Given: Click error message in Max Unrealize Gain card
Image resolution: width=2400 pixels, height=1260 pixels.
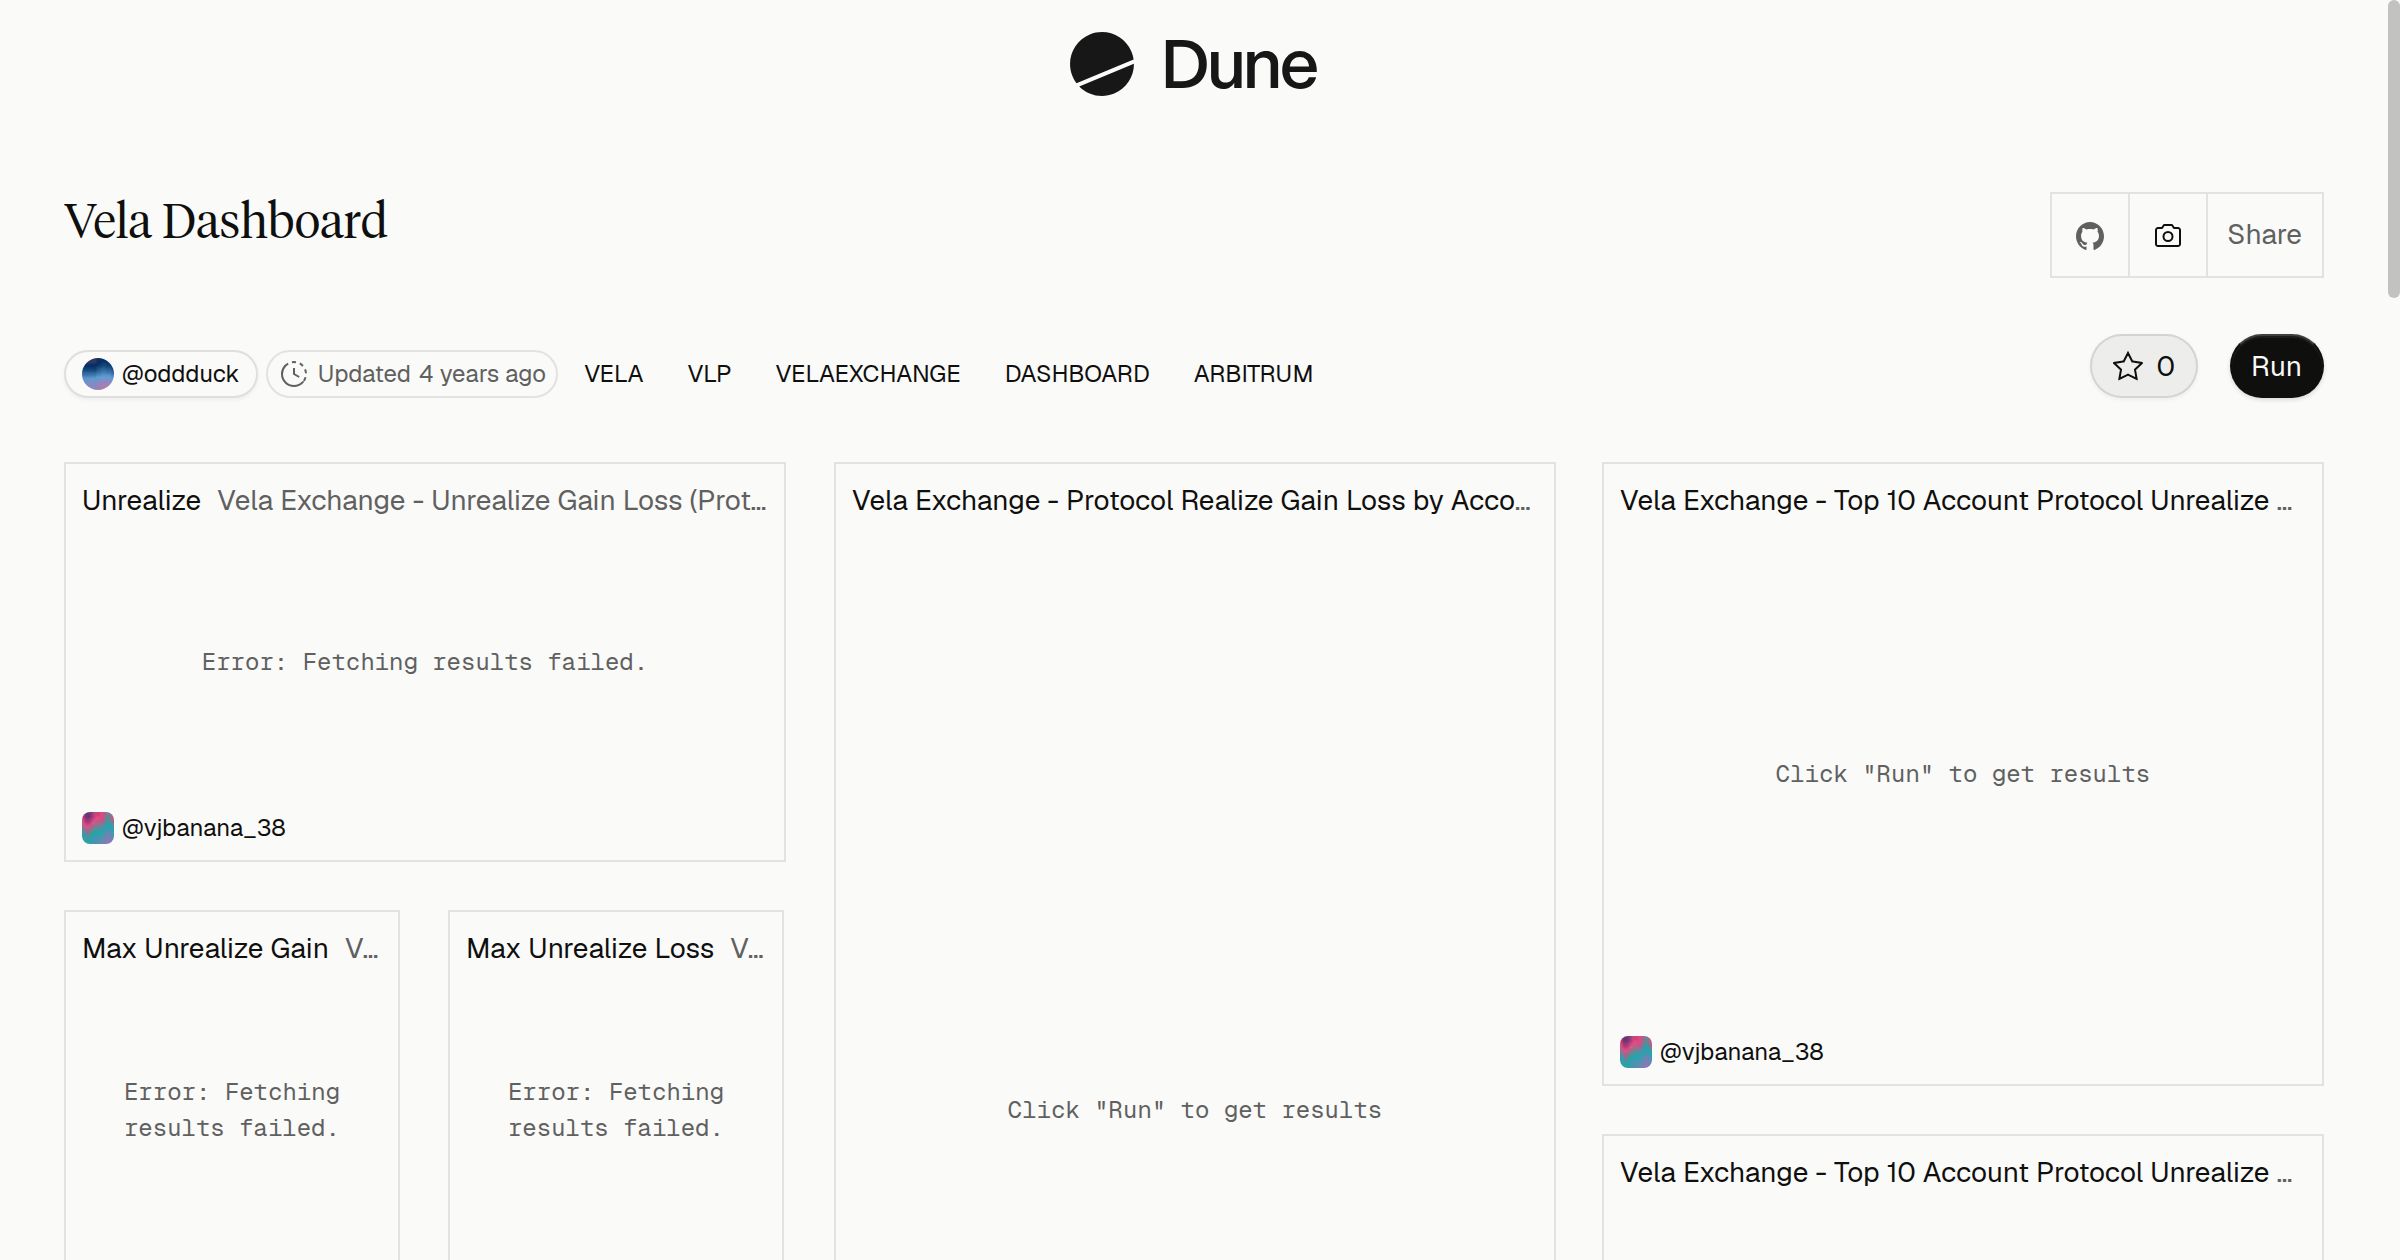Looking at the screenshot, I should (x=232, y=1110).
